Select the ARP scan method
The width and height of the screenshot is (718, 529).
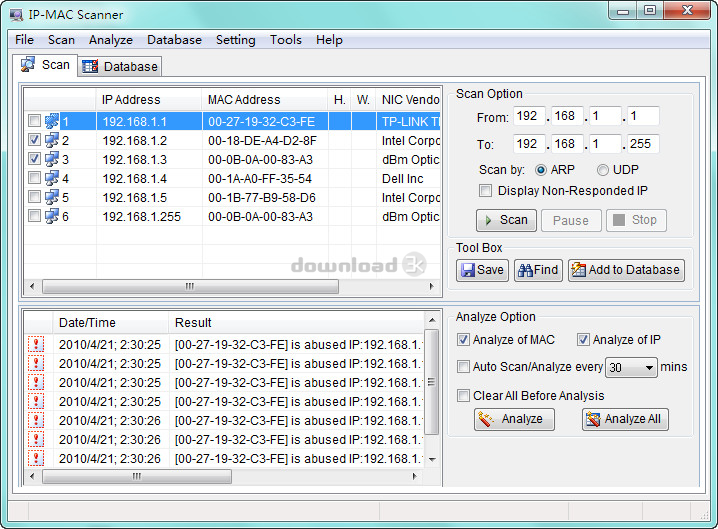tap(541, 170)
